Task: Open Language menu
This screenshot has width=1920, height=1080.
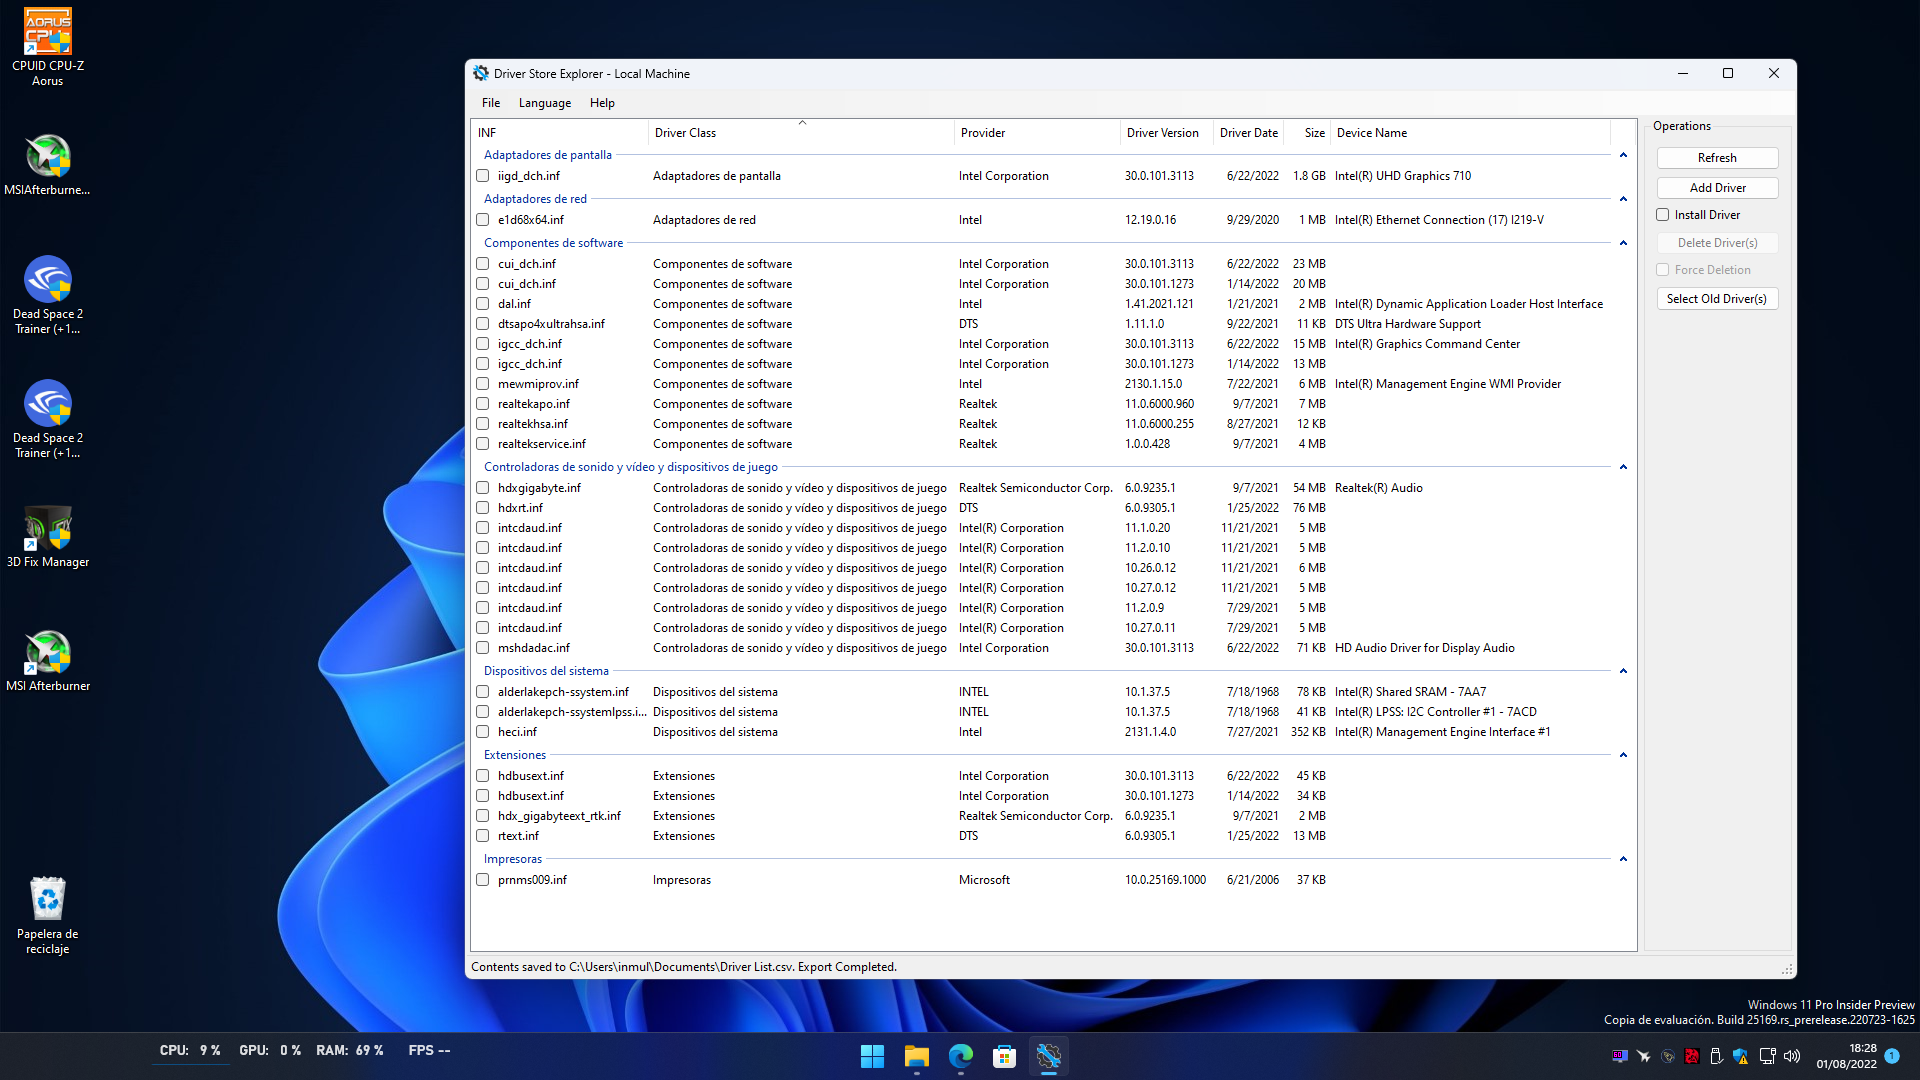Action: tap(545, 103)
